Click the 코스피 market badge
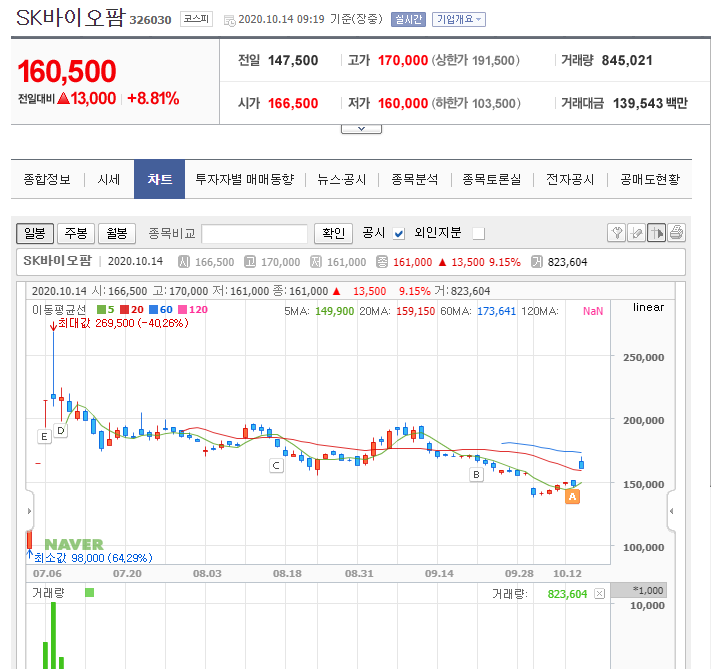Image resolution: width=711 pixels, height=669 pixels. click(x=196, y=19)
